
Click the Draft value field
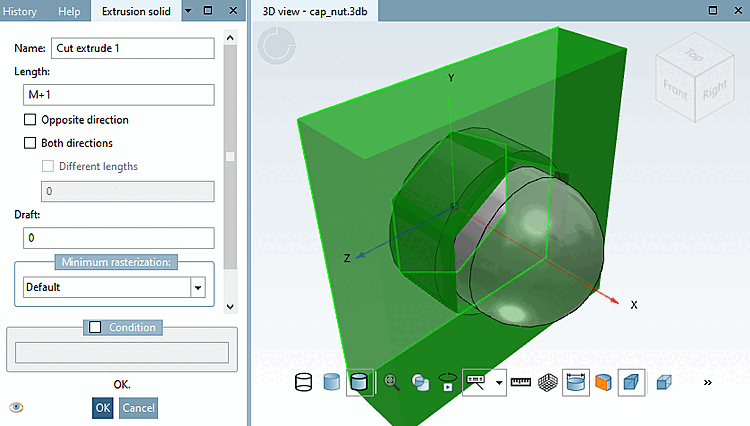click(x=119, y=238)
